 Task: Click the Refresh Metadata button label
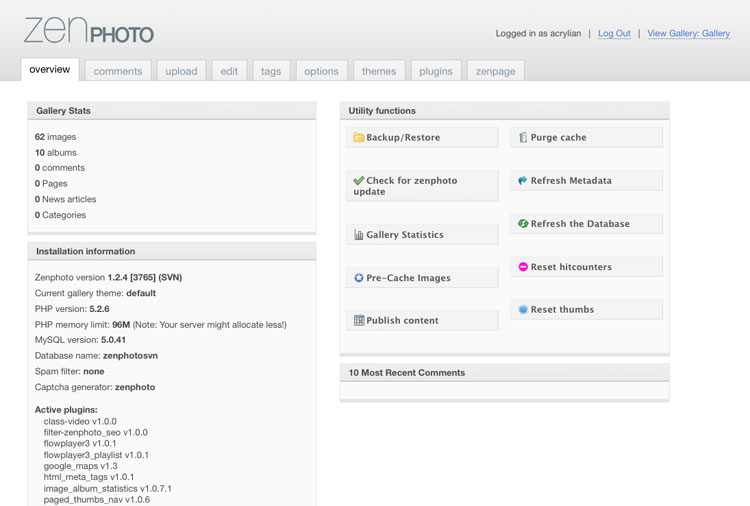coord(571,180)
